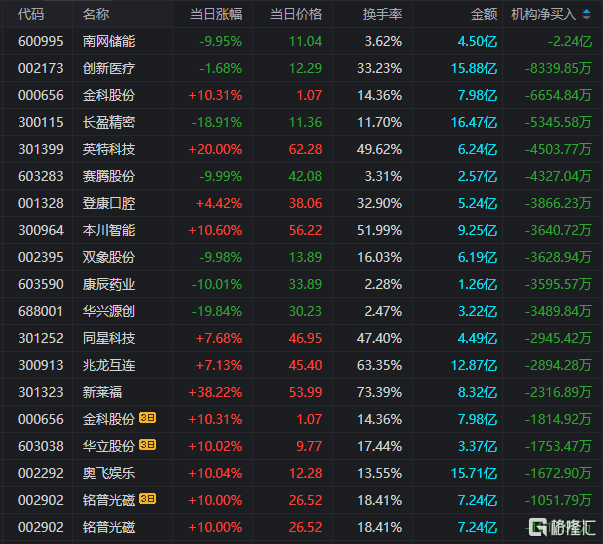Click the -6654.84万 value for 金科股份
Image resolution: width=603 pixels, height=544 pixels.
(x=558, y=95)
